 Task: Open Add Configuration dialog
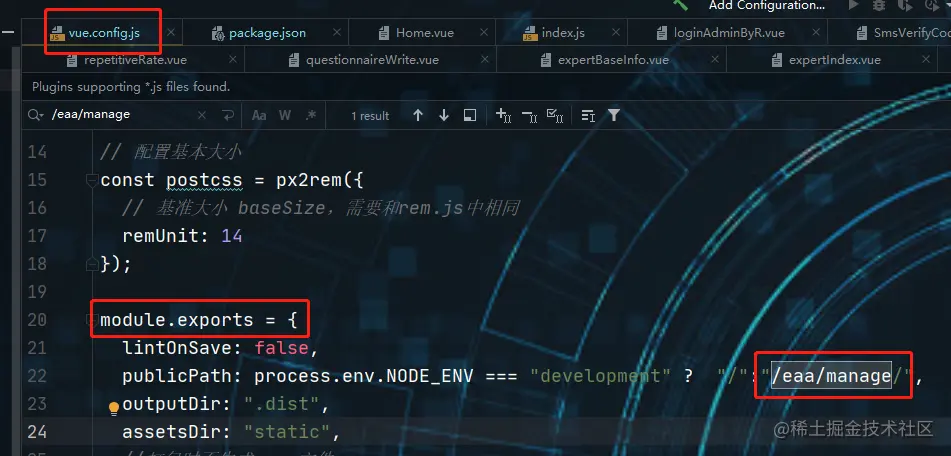coord(767,5)
